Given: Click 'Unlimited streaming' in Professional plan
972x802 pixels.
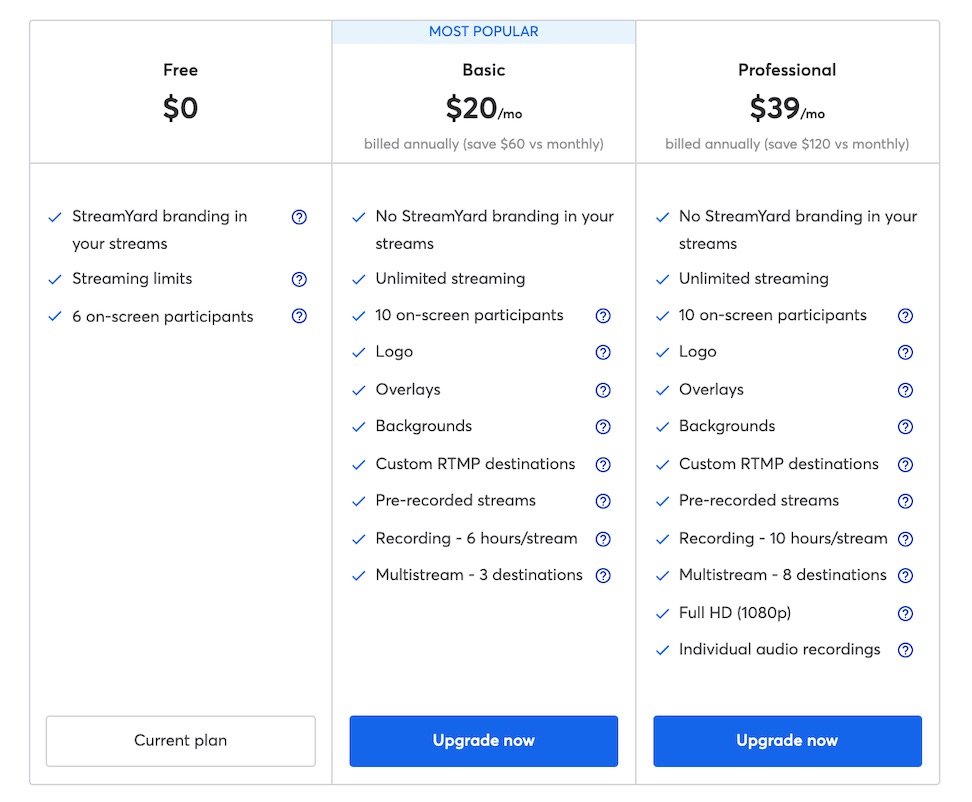Looking at the screenshot, I should pos(753,279).
